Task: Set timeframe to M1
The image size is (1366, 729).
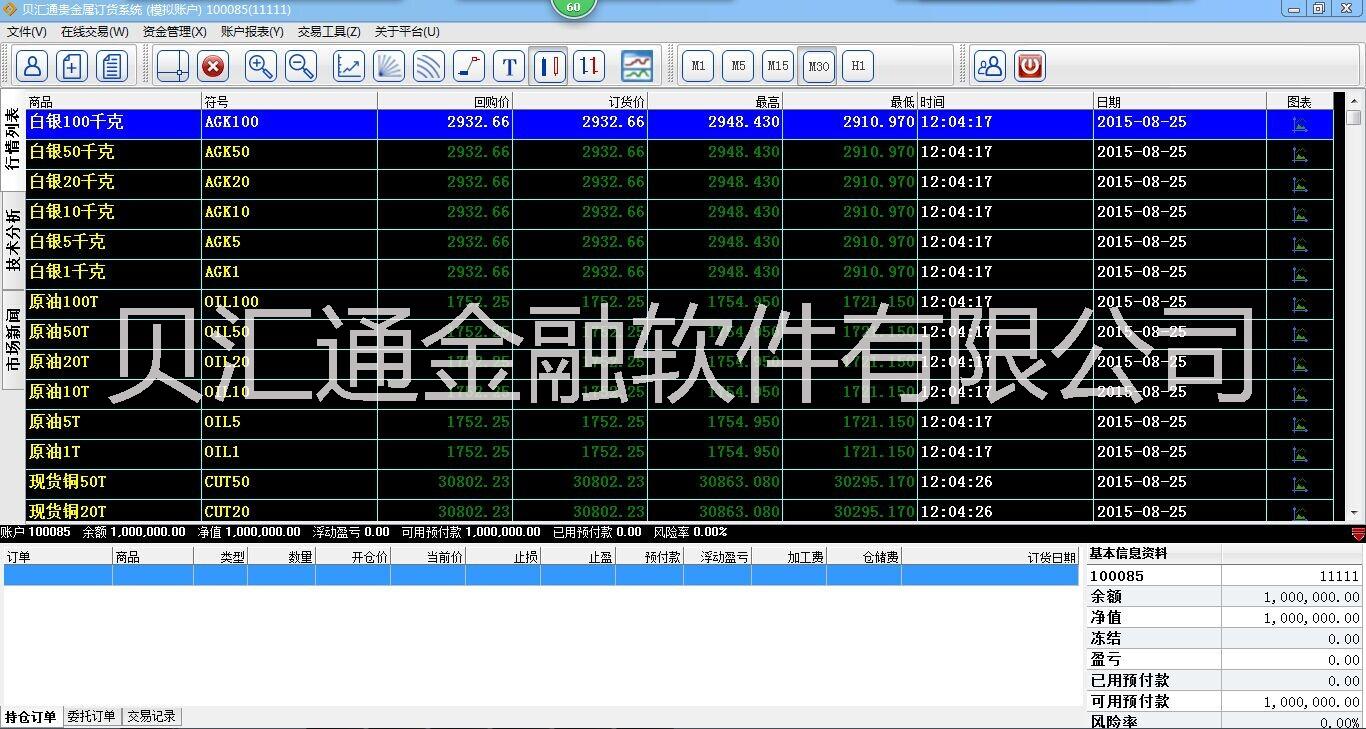Action: [698, 67]
